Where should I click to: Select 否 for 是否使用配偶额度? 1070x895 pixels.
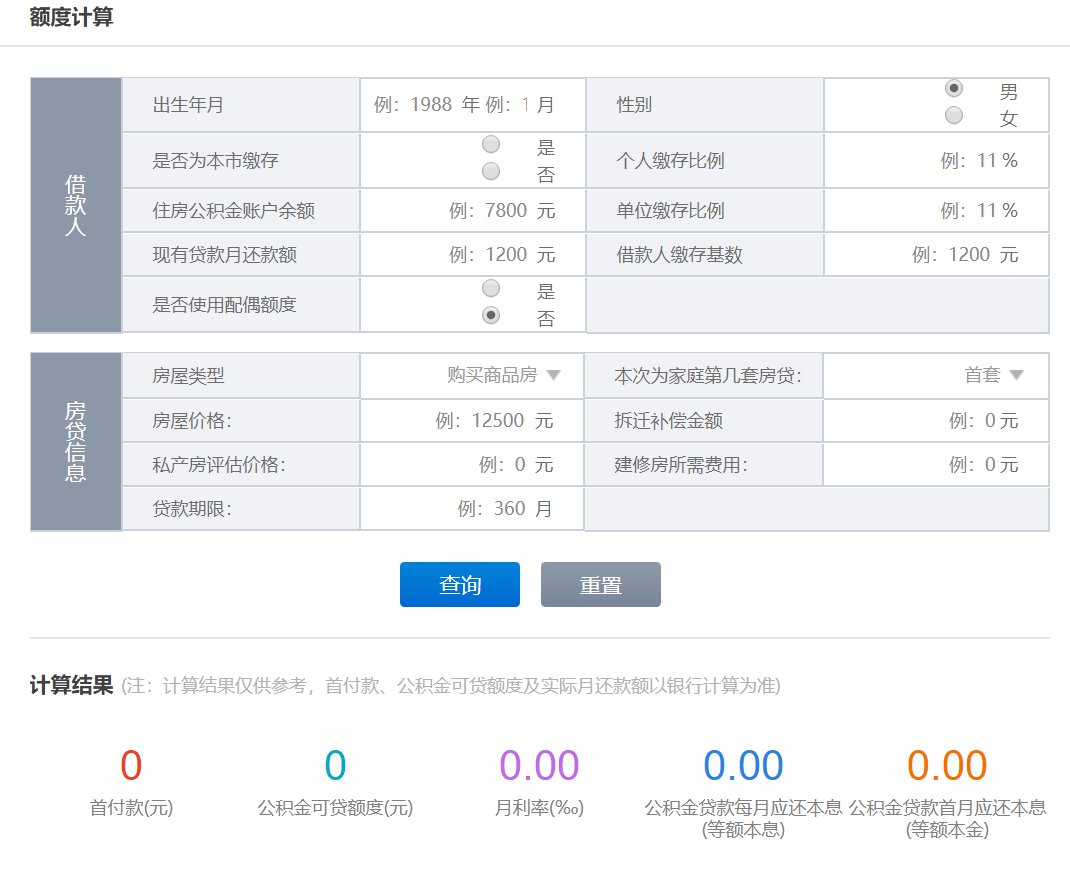click(490, 316)
